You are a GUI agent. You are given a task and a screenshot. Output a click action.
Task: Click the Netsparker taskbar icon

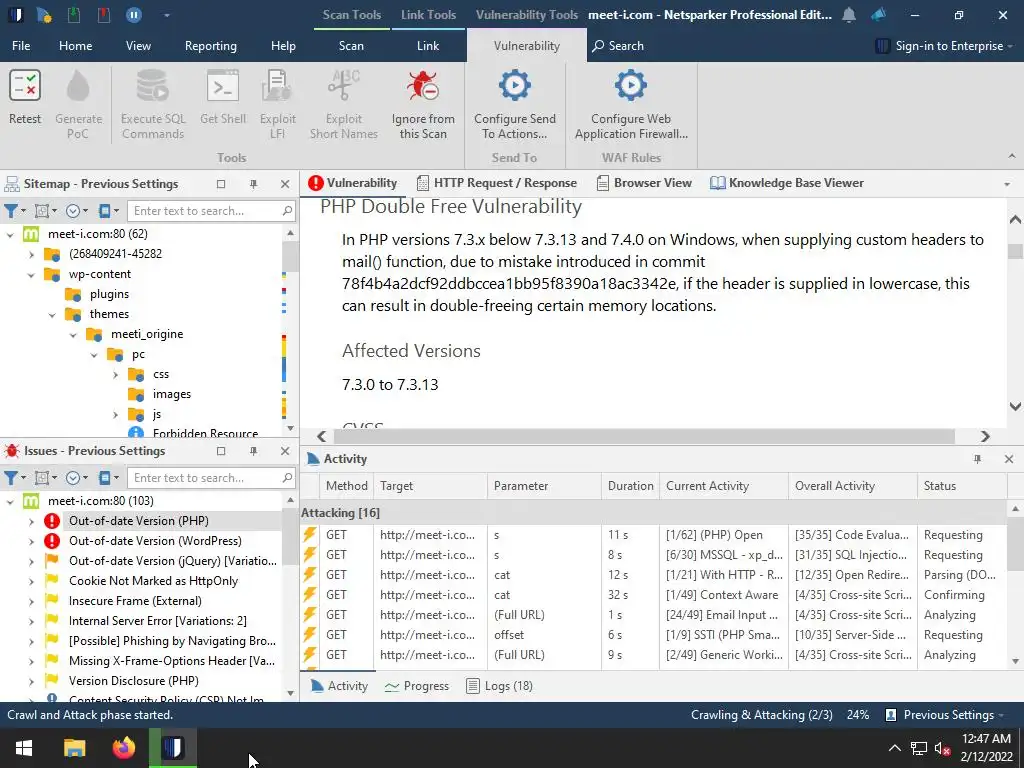coord(172,748)
